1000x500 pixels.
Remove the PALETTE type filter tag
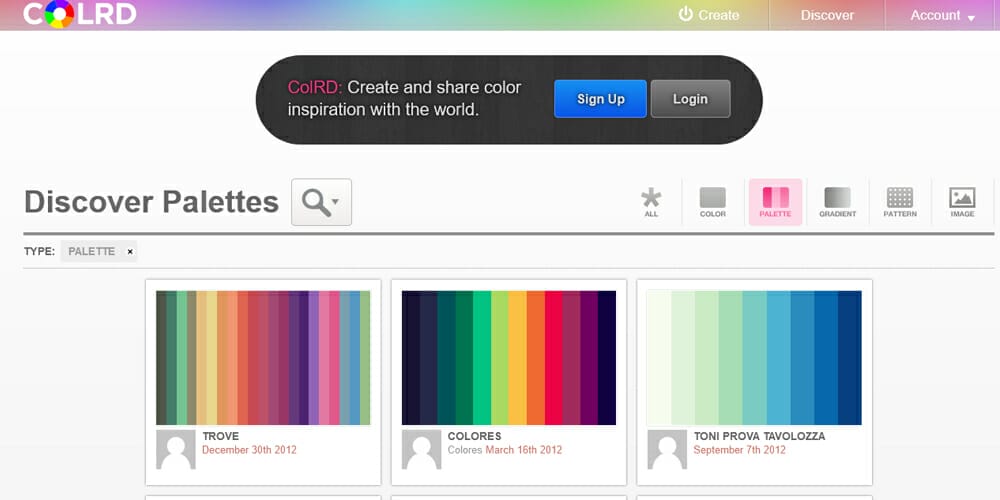click(x=130, y=251)
